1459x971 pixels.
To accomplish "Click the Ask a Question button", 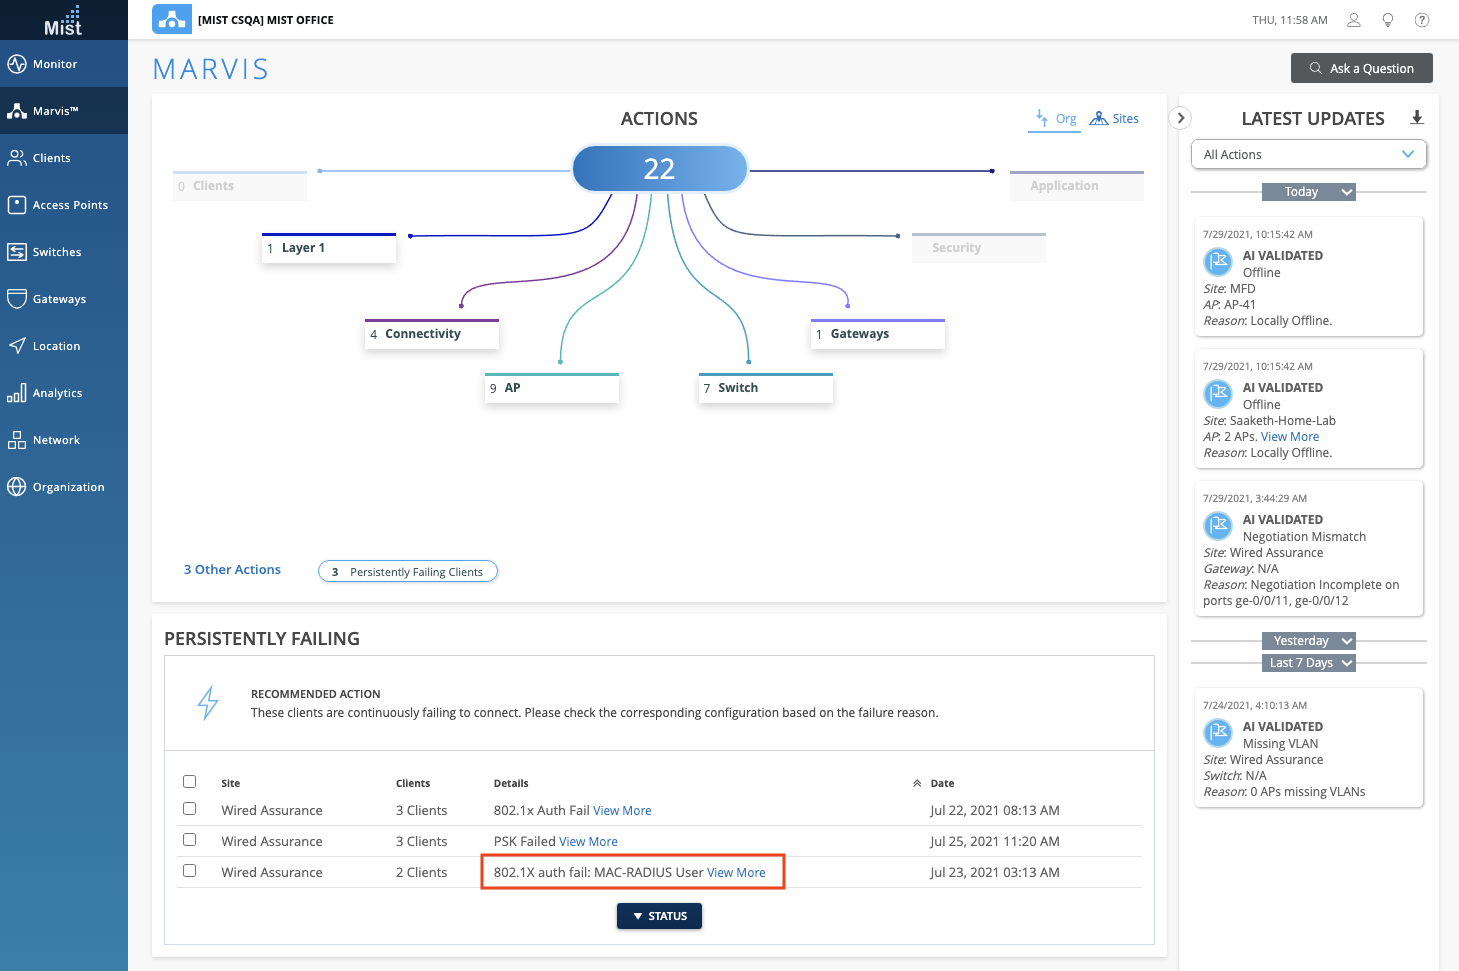I will [1361, 68].
